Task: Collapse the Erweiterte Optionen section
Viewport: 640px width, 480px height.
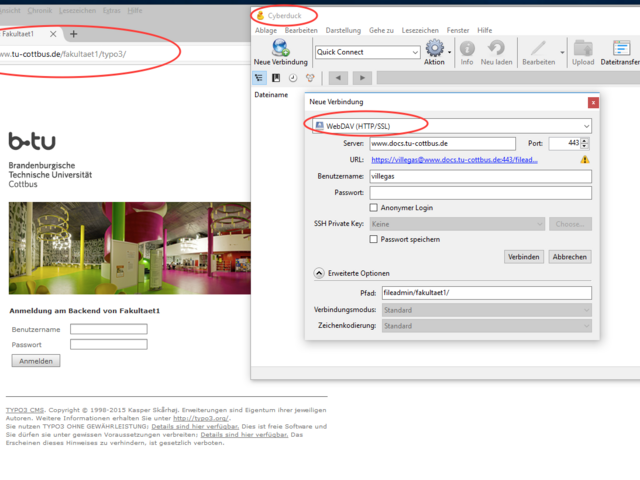Action: (319, 273)
